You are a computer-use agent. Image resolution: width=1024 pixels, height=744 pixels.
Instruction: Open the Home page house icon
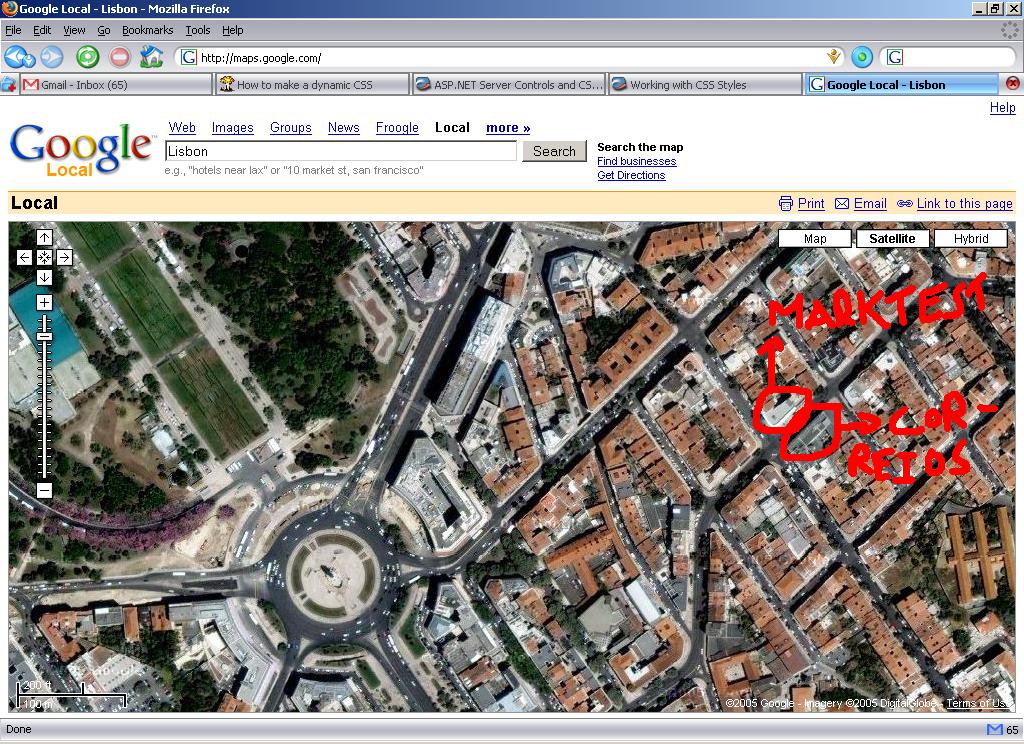(152, 57)
